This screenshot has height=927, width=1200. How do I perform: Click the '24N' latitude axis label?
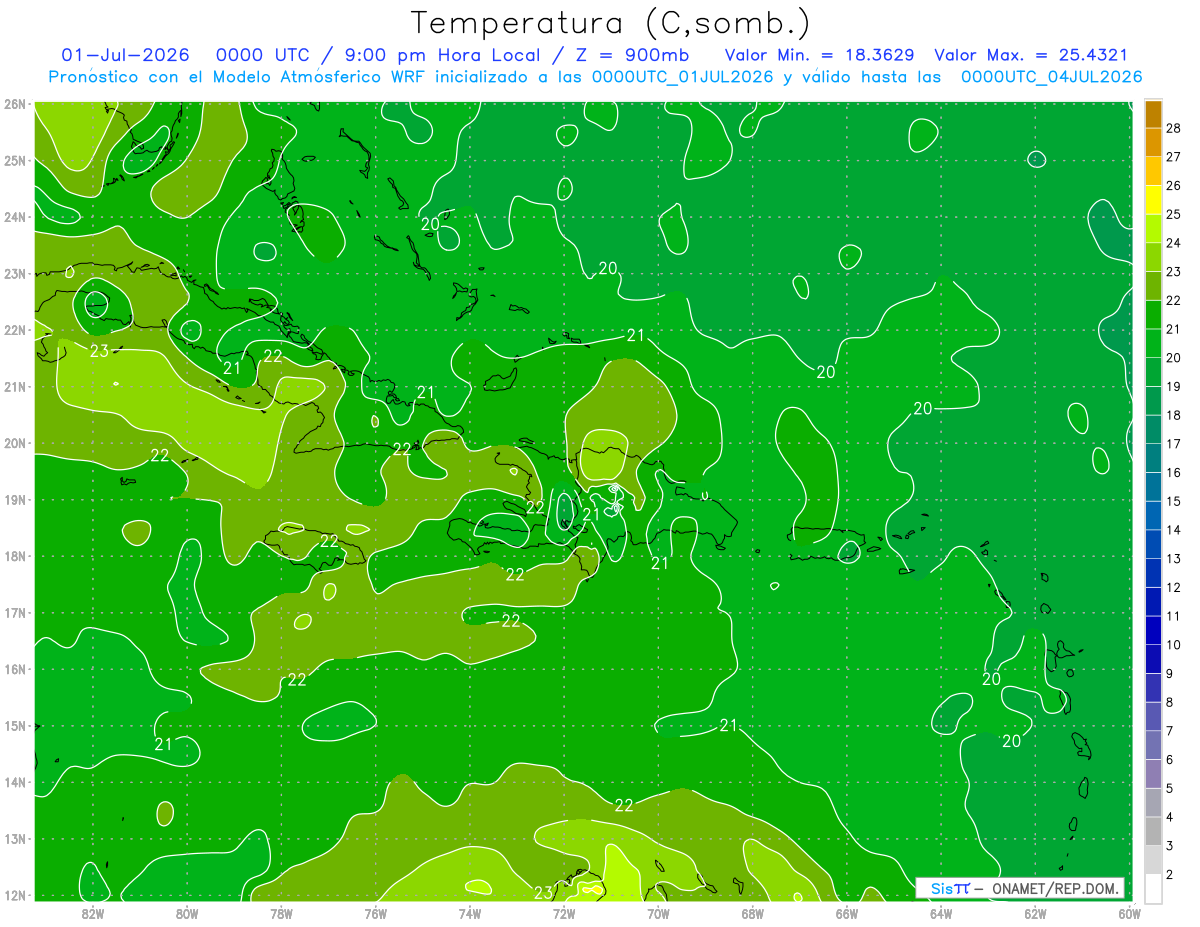[x=14, y=217]
